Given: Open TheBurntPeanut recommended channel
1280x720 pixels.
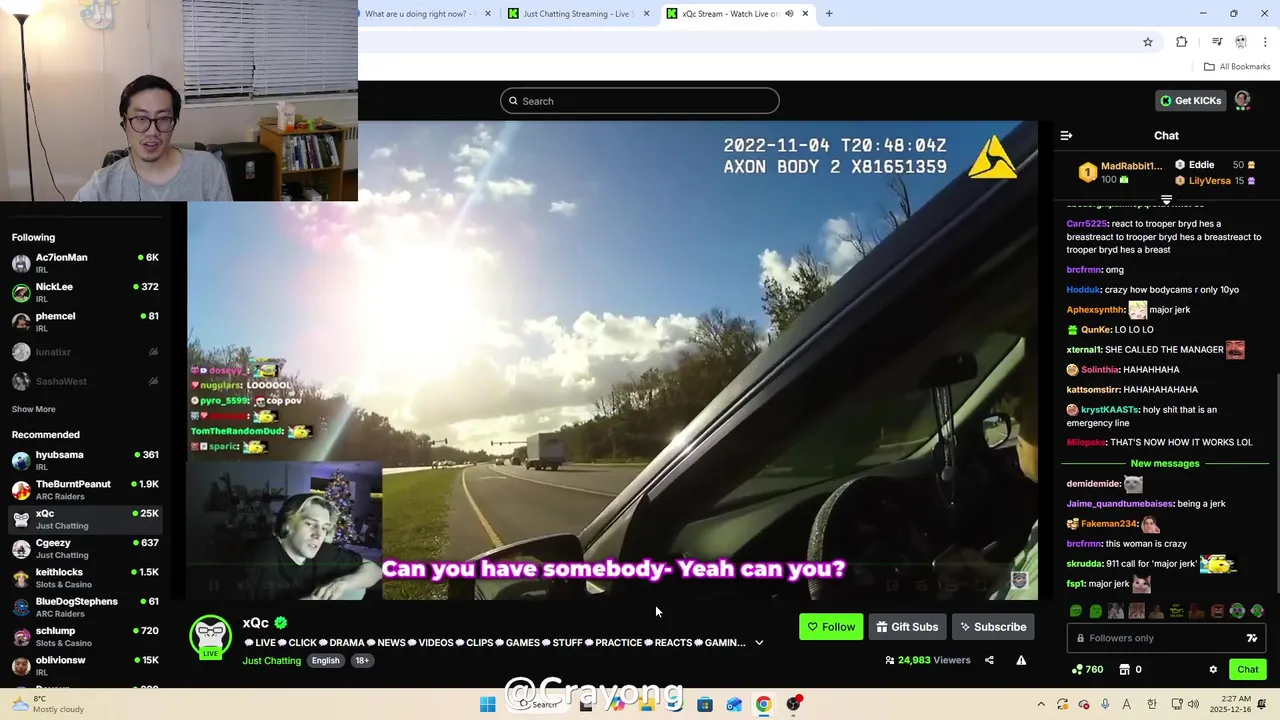Looking at the screenshot, I should pyautogui.click(x=85, y=489).
